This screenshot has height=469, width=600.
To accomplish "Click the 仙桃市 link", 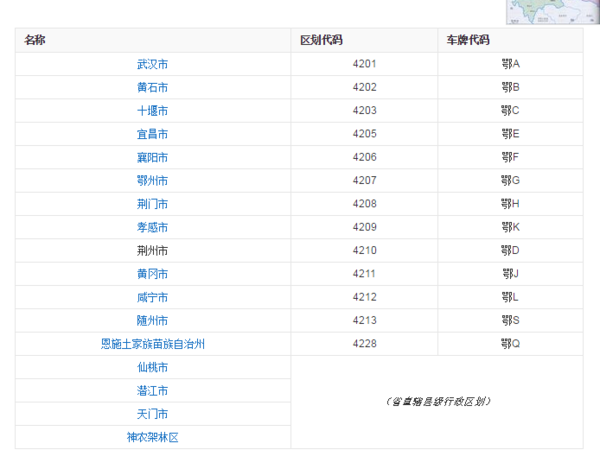I will coord(152,367).
